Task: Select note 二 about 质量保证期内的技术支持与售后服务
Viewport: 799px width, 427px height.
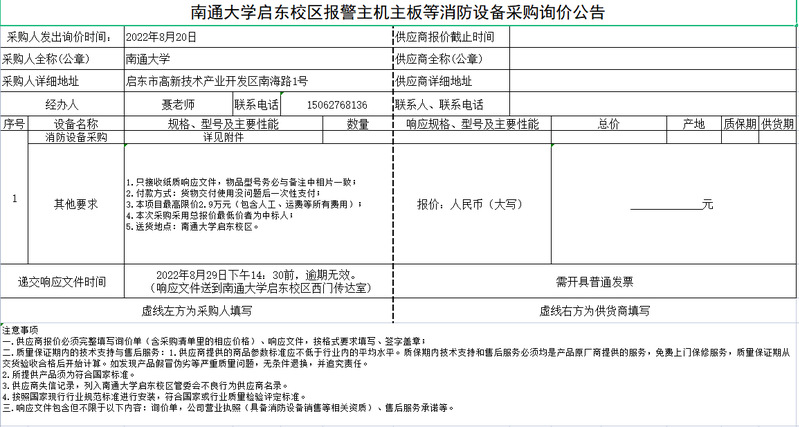Action: click(396, 358)
